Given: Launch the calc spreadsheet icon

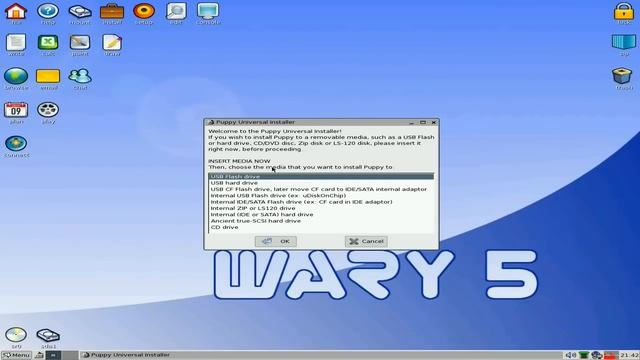Looking at the screenshot, I should [x=48, y=42].
